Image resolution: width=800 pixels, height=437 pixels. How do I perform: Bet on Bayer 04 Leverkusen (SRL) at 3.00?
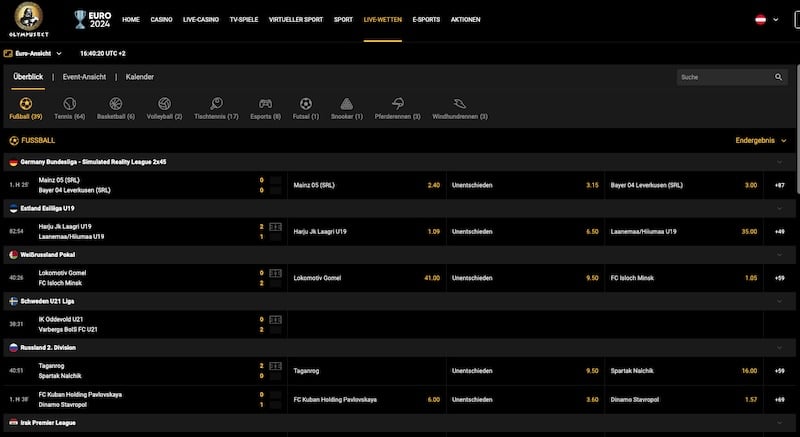pyautogui.click(x=684, y=185)
